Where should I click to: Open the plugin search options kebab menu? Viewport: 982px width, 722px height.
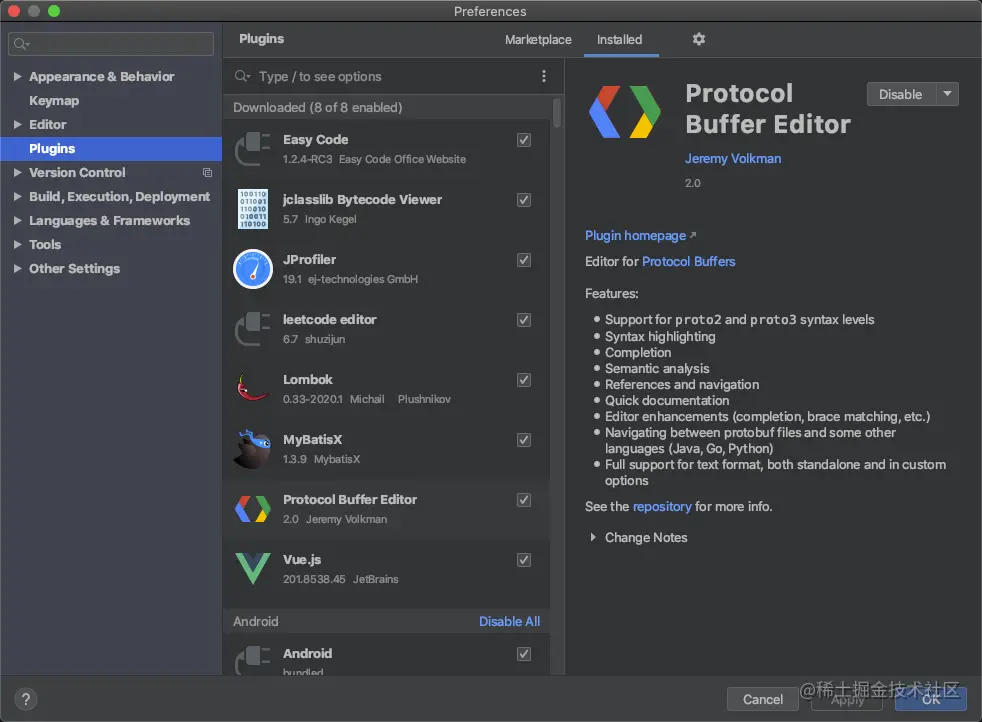click(x=544, y=76)
